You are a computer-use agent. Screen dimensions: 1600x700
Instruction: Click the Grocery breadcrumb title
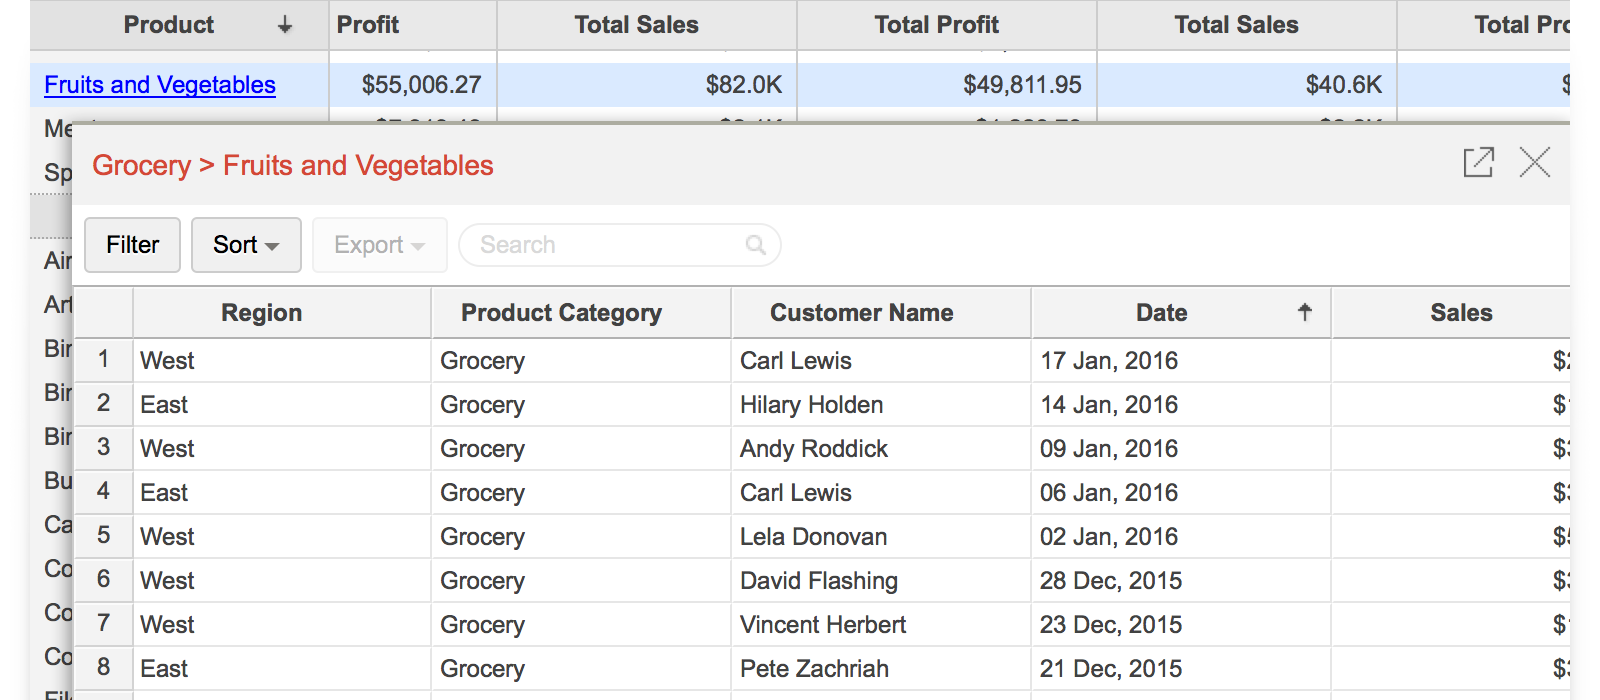[x=141, y=166]
